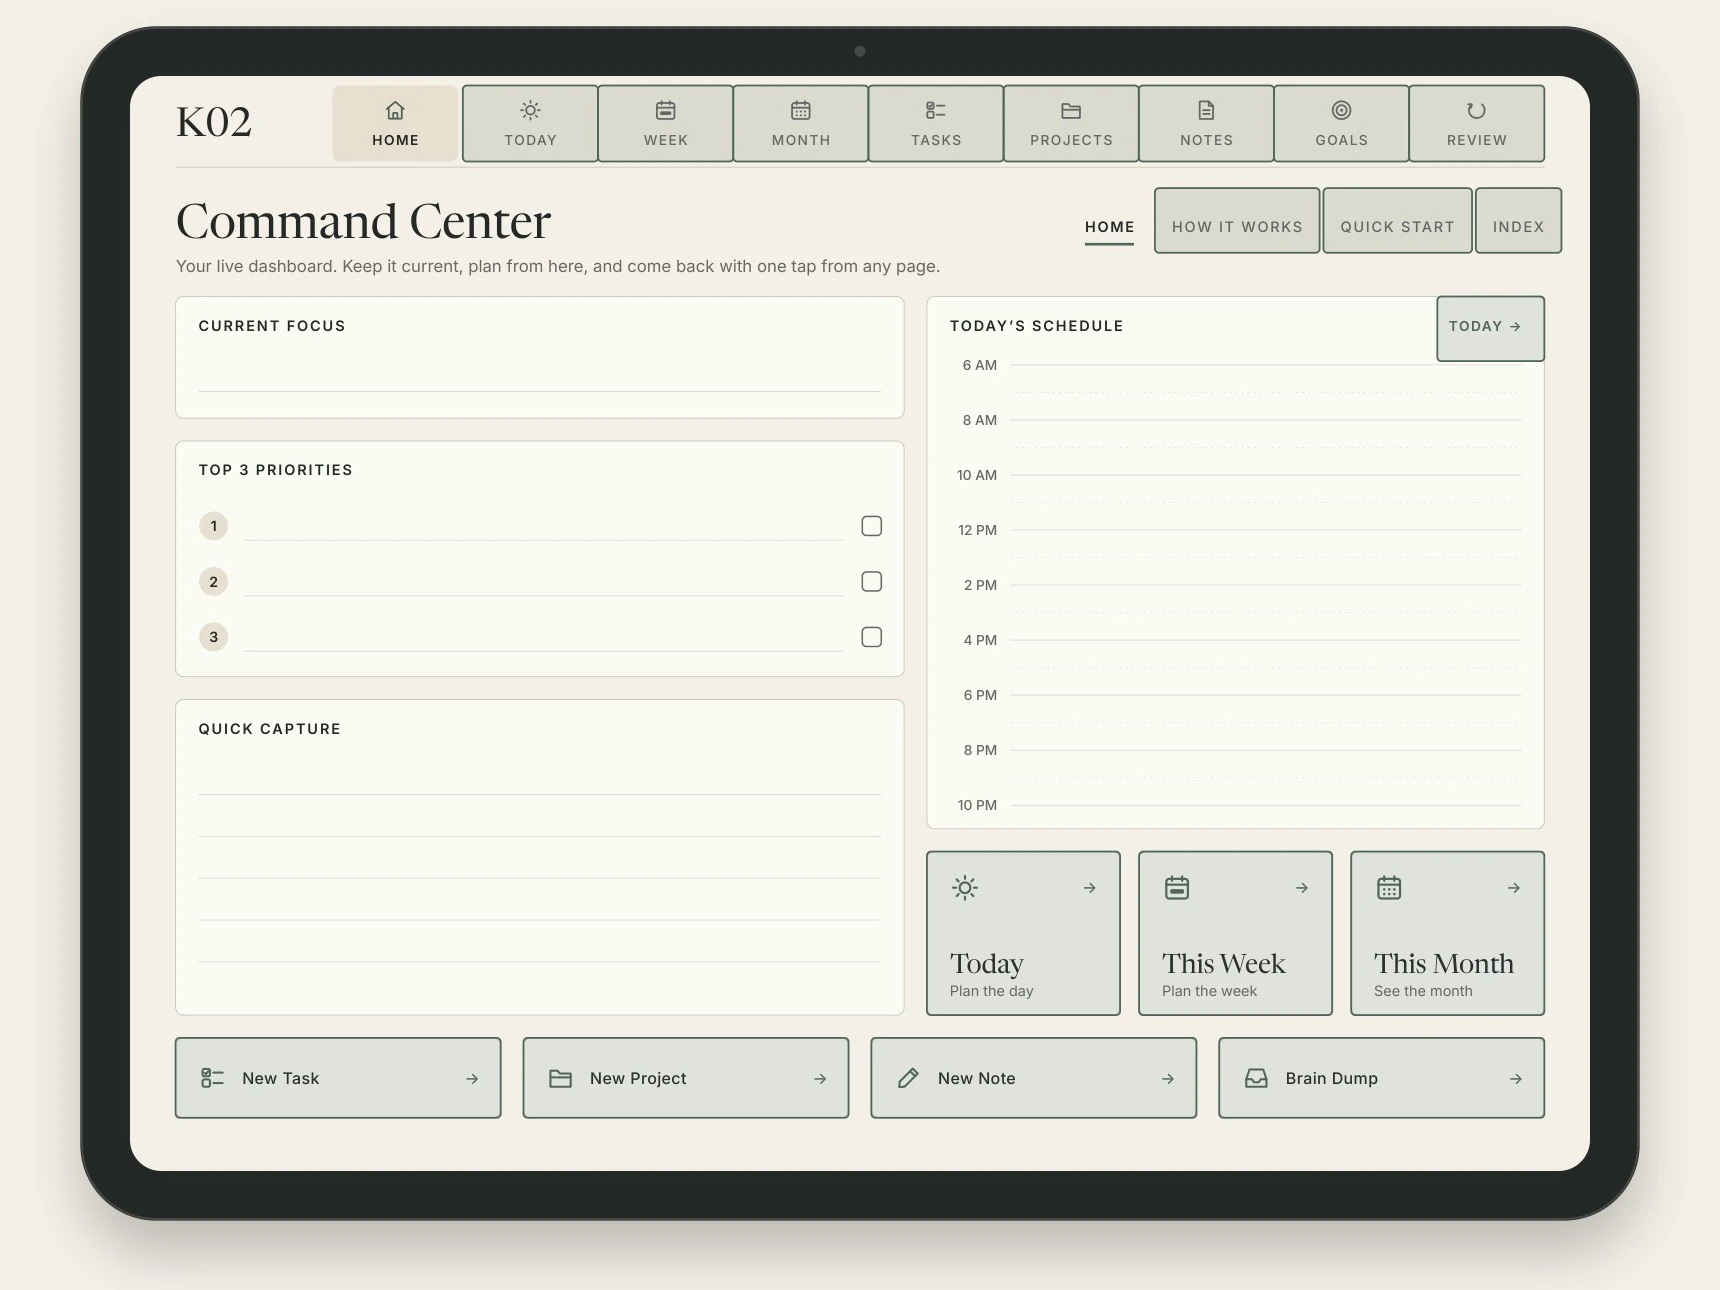Screen dimensions: 1720x1290
Task: Check off priority 2 checkbox
Action: [x=872, y=582]
